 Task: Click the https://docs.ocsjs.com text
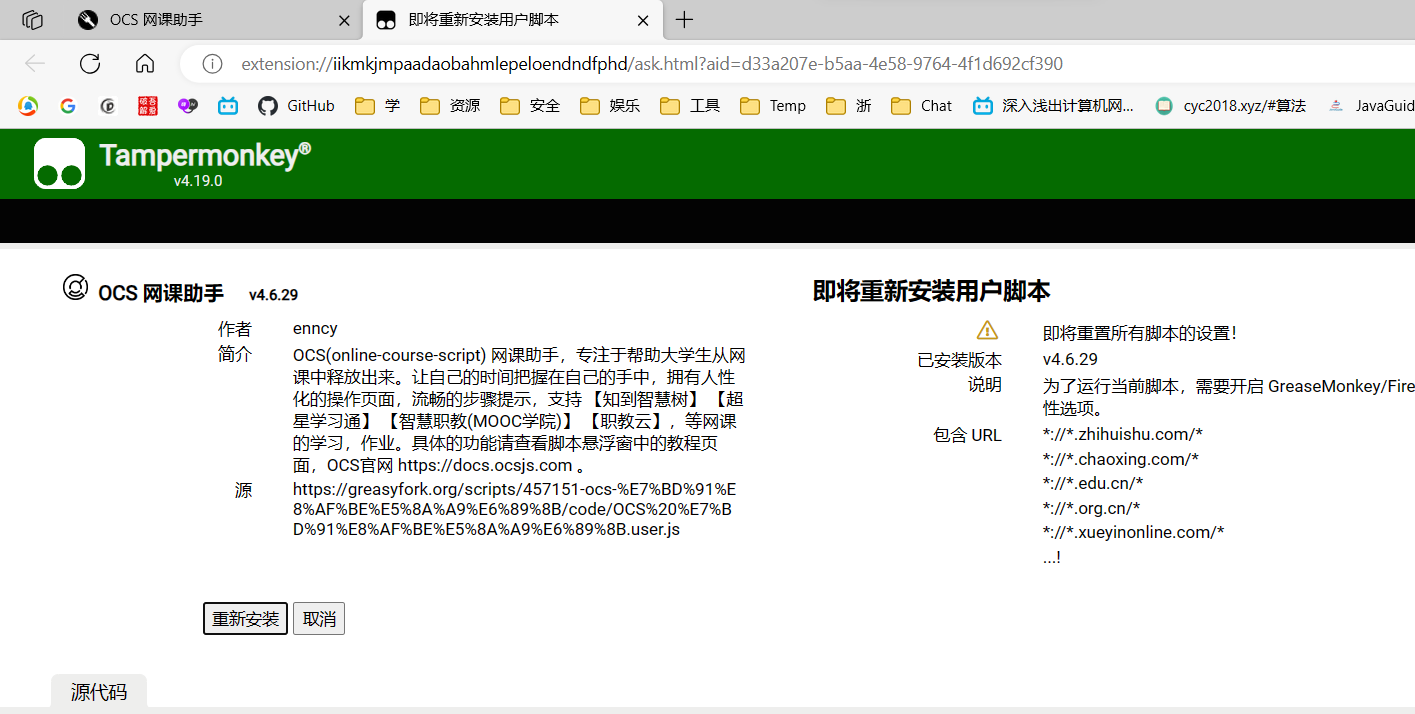tap(485, 465)
